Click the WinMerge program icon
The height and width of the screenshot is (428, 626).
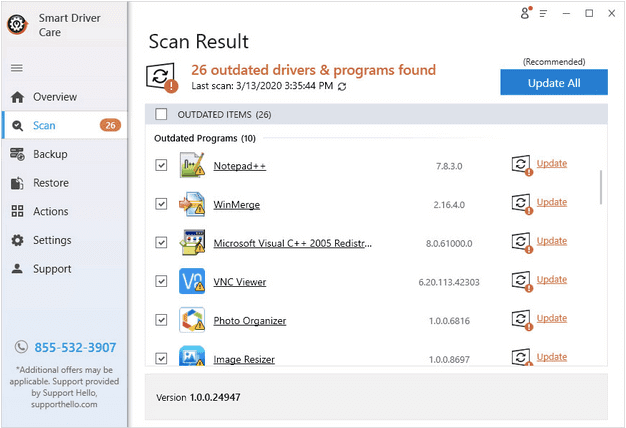192,204
